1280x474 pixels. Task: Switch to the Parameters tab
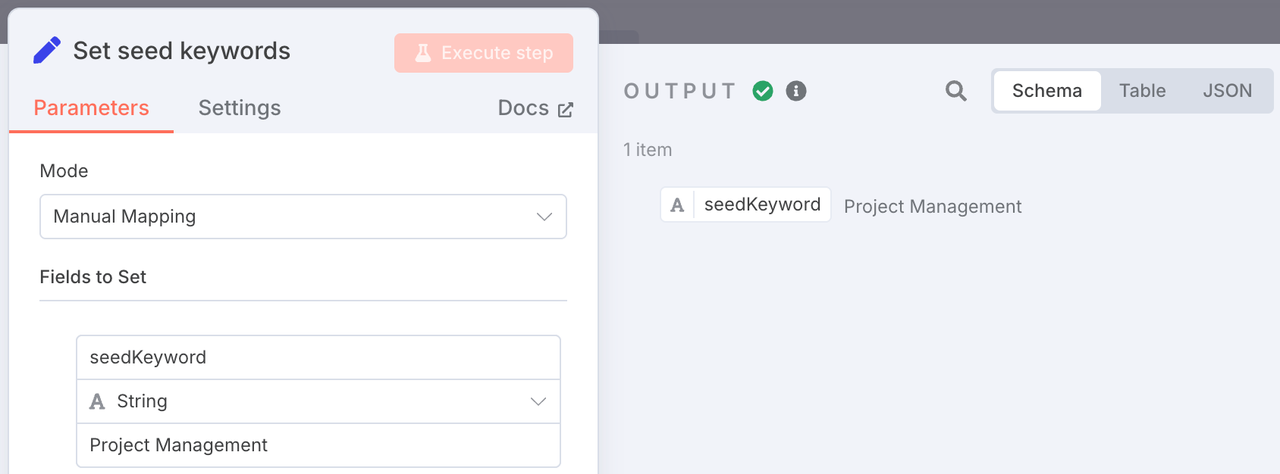click(x=91, y=108)
